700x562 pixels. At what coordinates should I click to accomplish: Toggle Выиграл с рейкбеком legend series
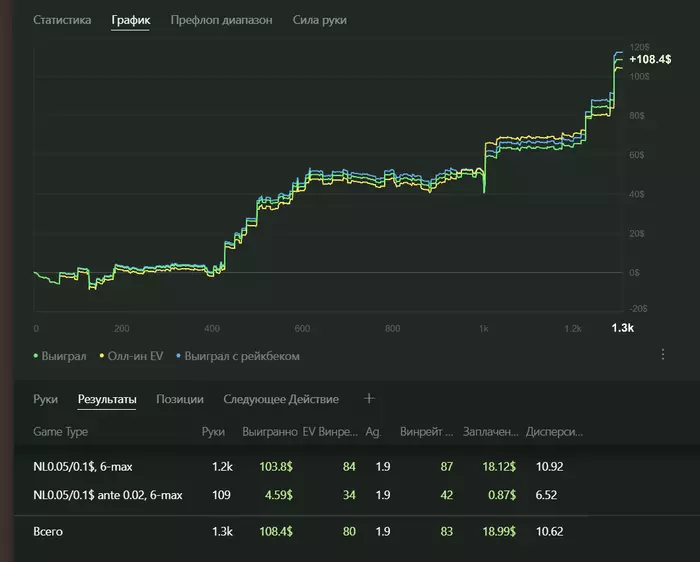[238, 356]
